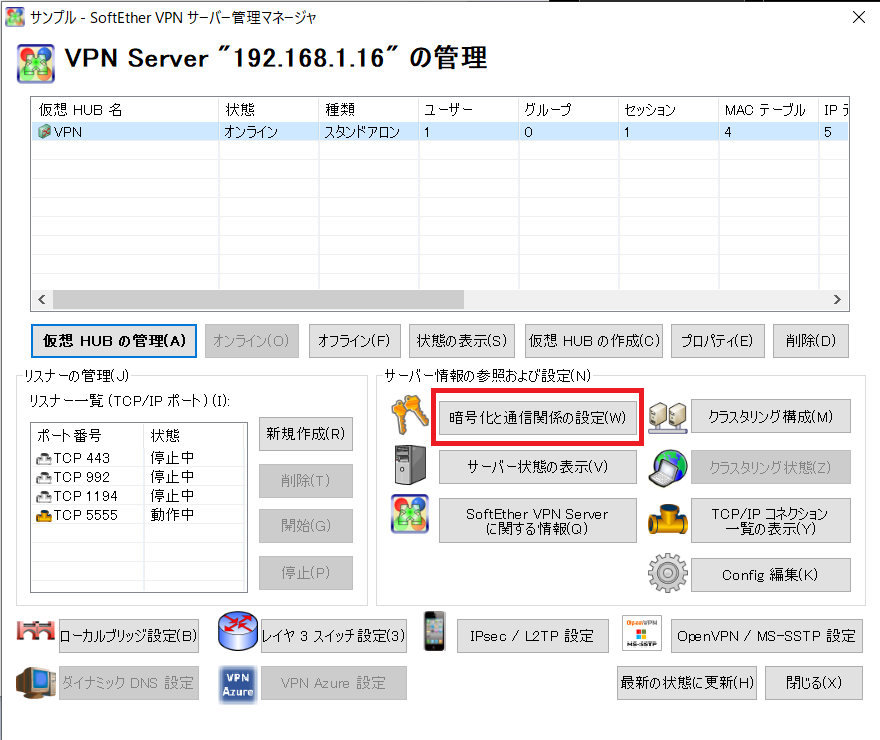This screenshot has height=740, width=880.
Task: Open hub プロパティ(E)
Action: pyautogui.click(x=718, y=341)
